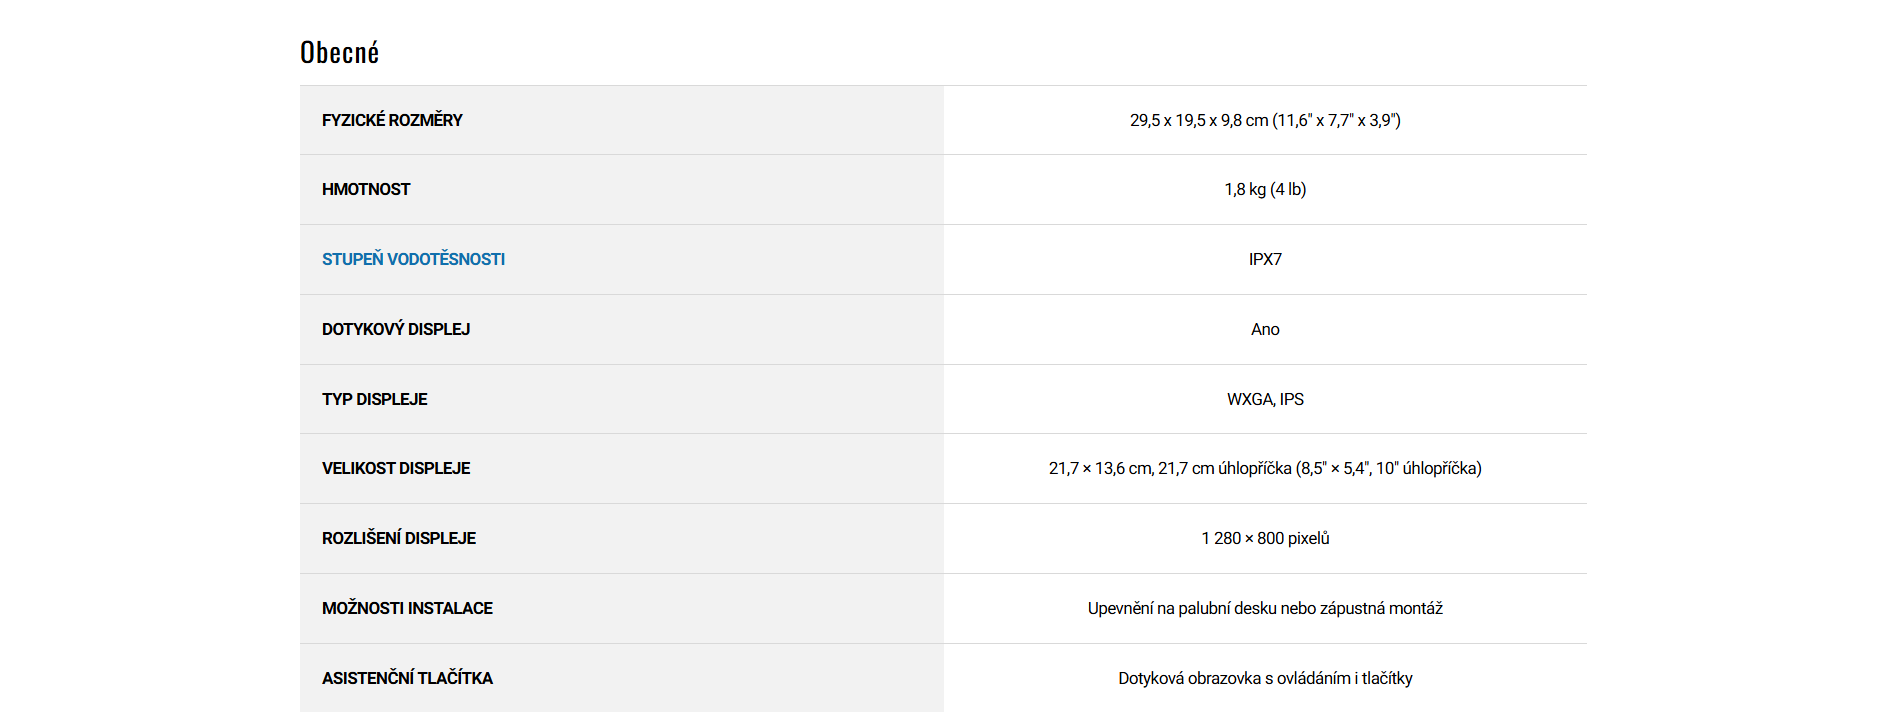Click the 29,5 x 19,5 x 9,8 cm metric dimensions
This screenshot has height=712, width=1888.
coord(1198,120)
